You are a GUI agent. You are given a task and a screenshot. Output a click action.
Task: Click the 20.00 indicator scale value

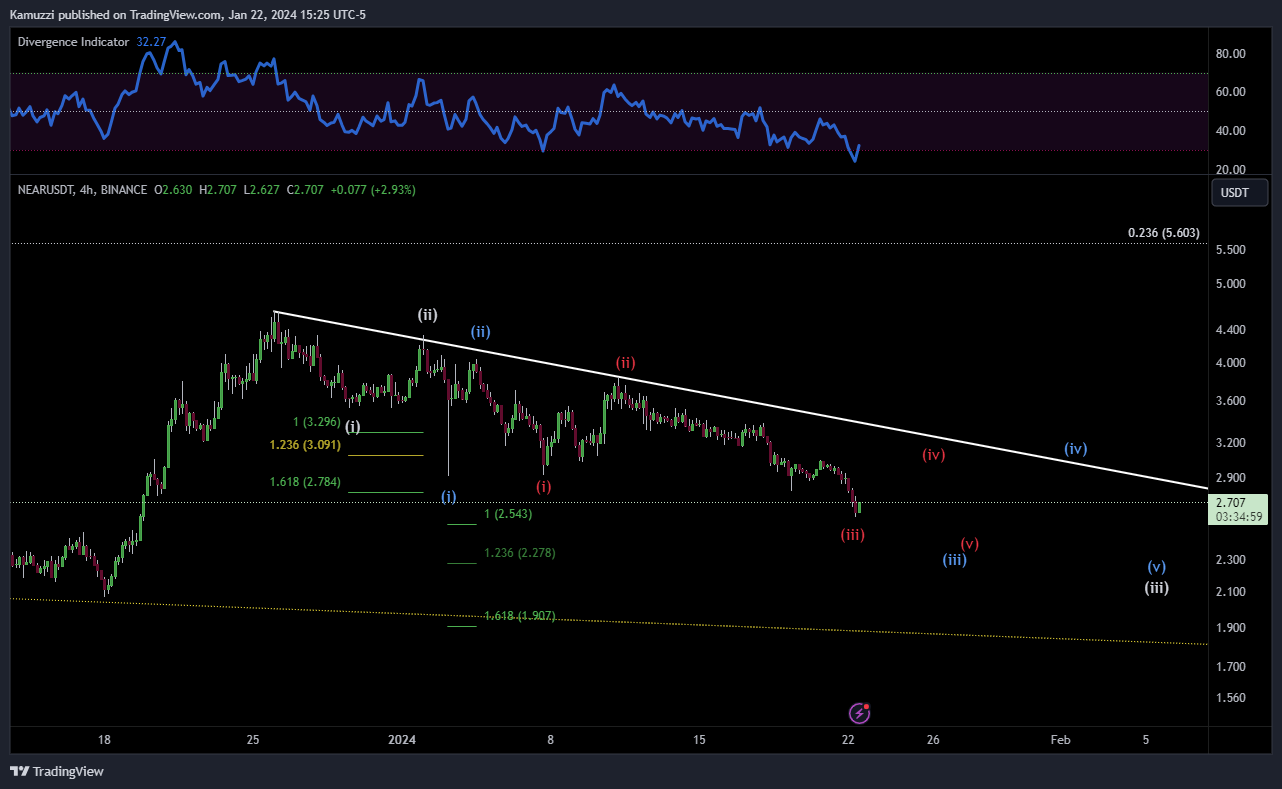click(x=1230, y=170)
